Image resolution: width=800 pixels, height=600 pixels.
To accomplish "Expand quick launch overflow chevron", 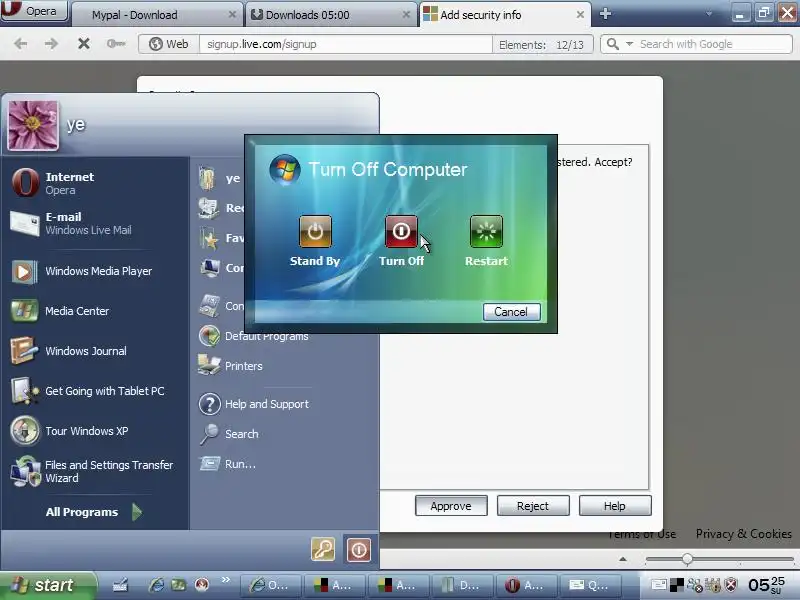I will click(226, 580).
